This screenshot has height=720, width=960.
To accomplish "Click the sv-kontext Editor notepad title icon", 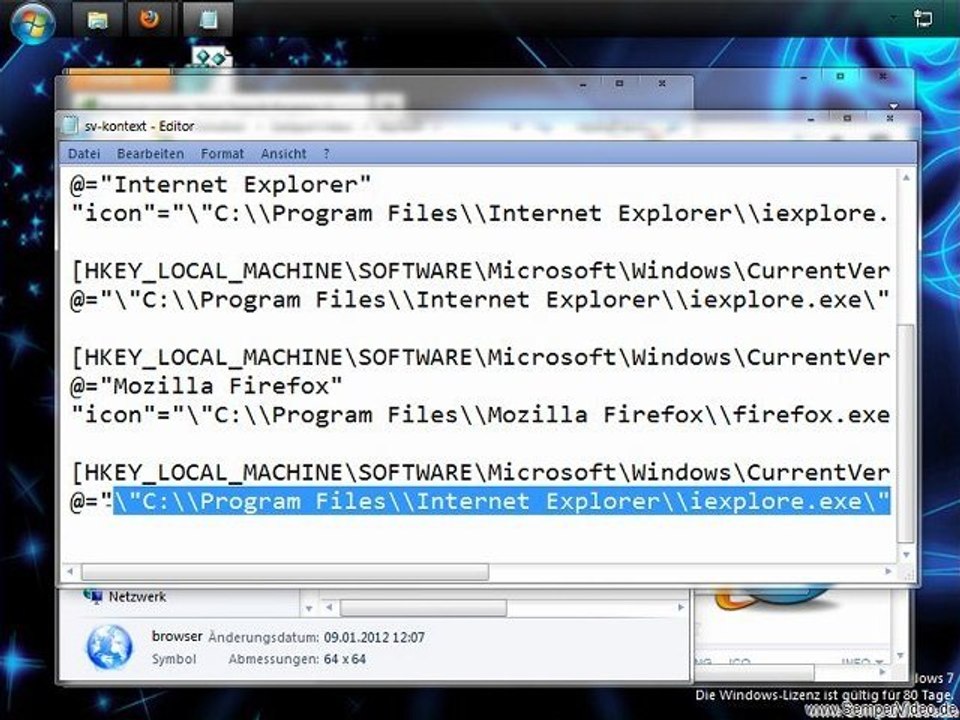I will 71,126.
